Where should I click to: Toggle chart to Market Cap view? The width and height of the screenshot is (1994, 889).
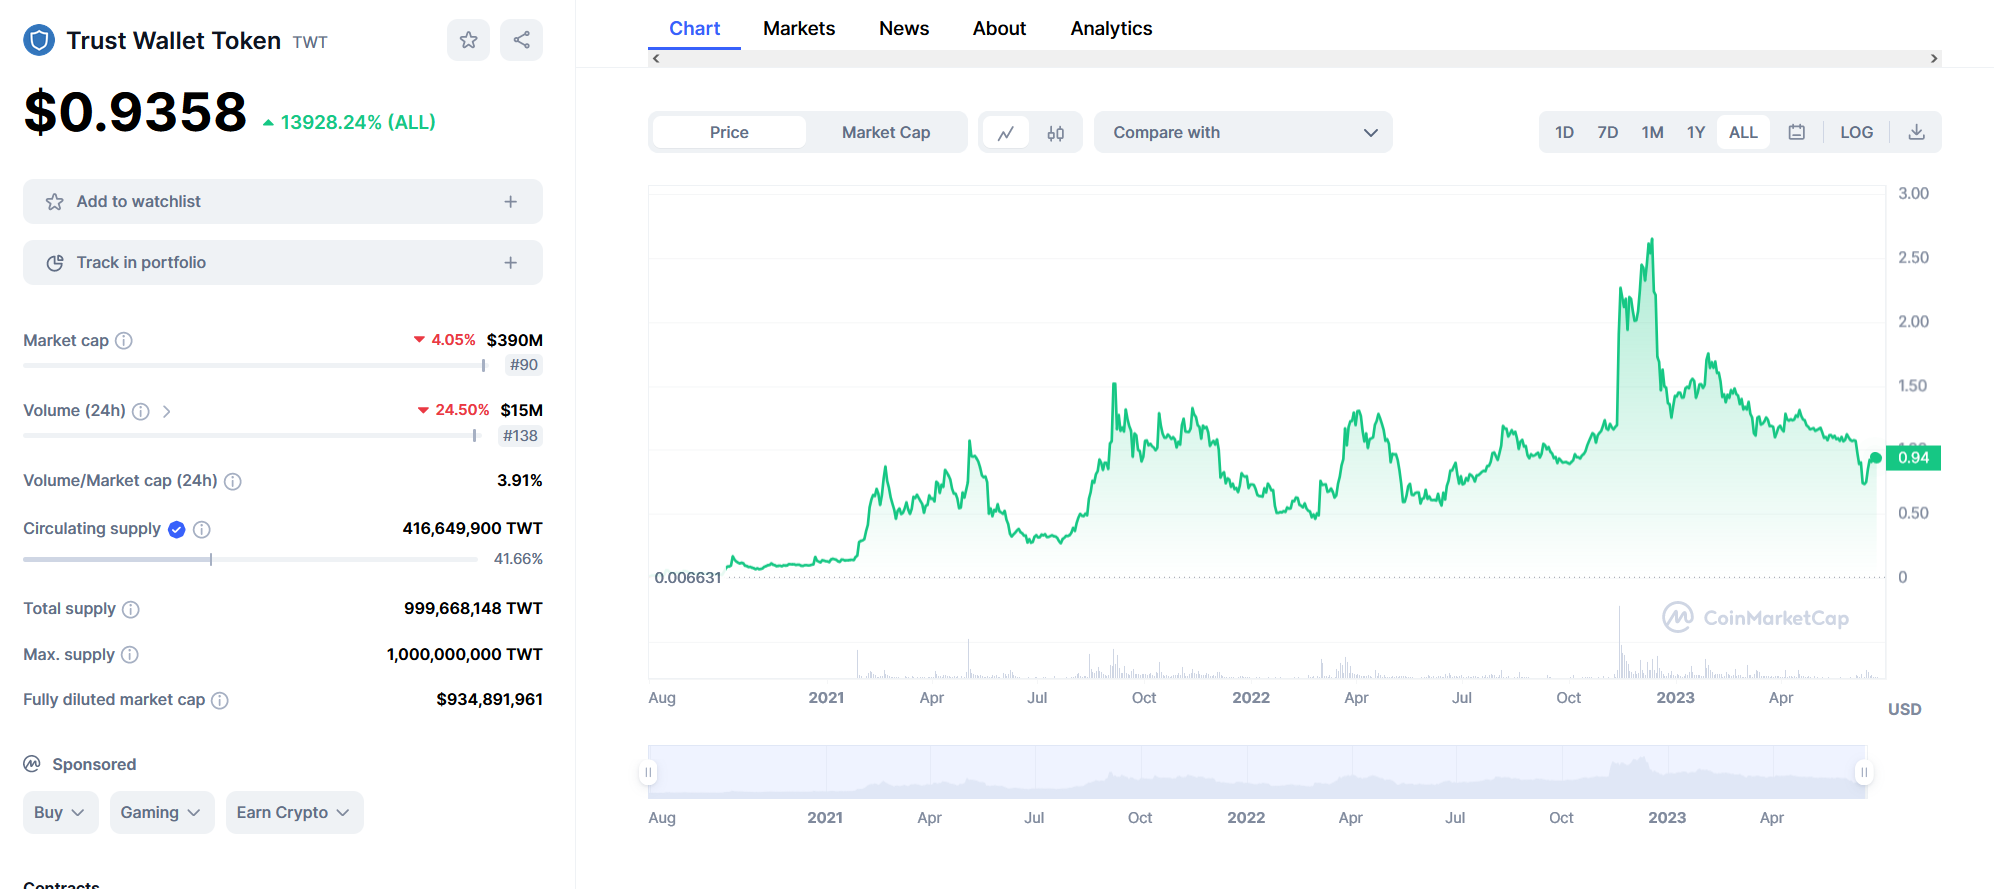(886, 132)
